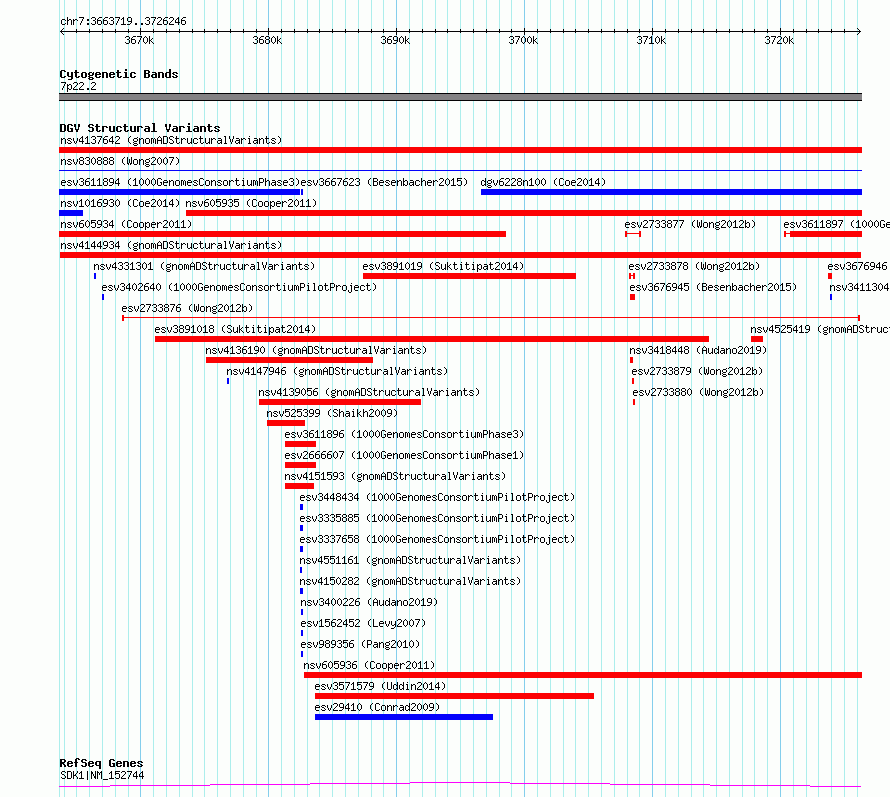
Task: Click the blue bar under dgv6228n100
Action: [x=671, y=192]
